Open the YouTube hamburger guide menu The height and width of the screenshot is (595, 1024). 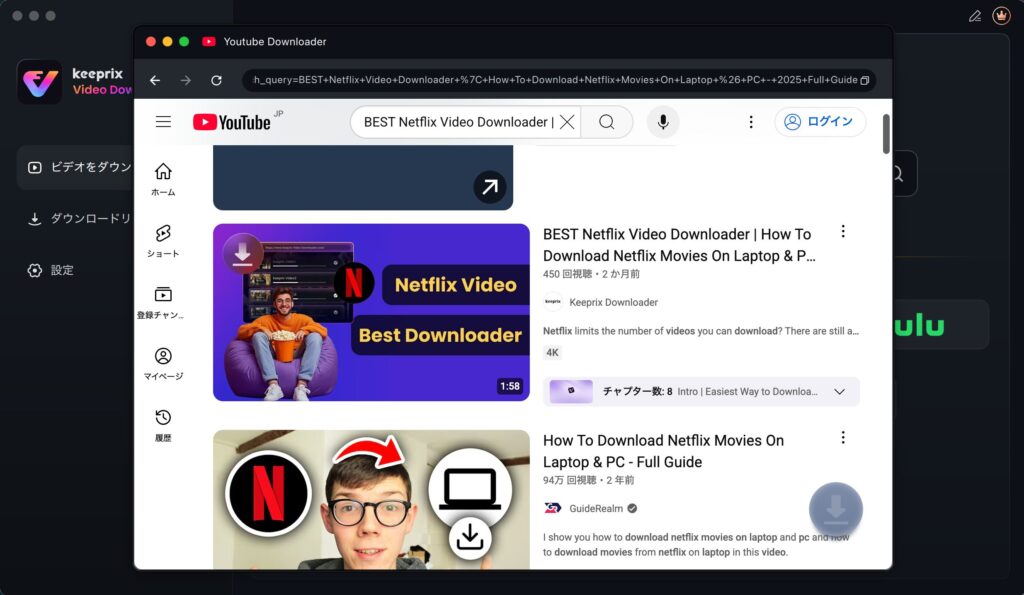[163, 121]
